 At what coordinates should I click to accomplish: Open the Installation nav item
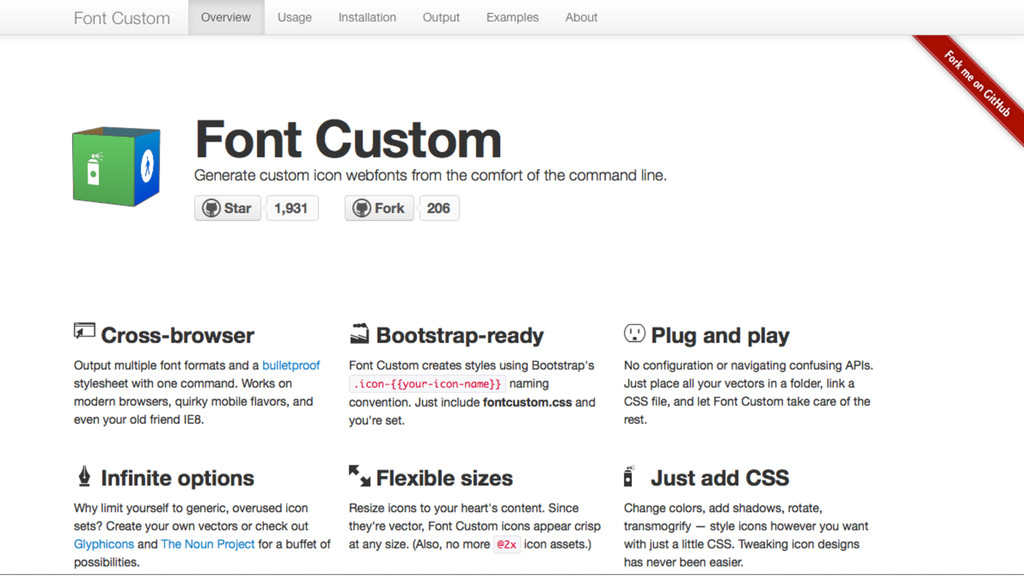[x=367, y=18]
